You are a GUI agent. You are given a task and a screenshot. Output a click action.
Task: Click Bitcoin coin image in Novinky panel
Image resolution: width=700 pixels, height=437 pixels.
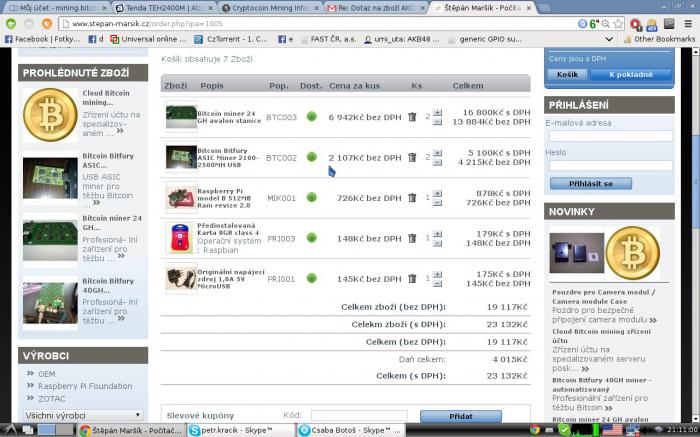pyautogui.click(x=633, y=253)
